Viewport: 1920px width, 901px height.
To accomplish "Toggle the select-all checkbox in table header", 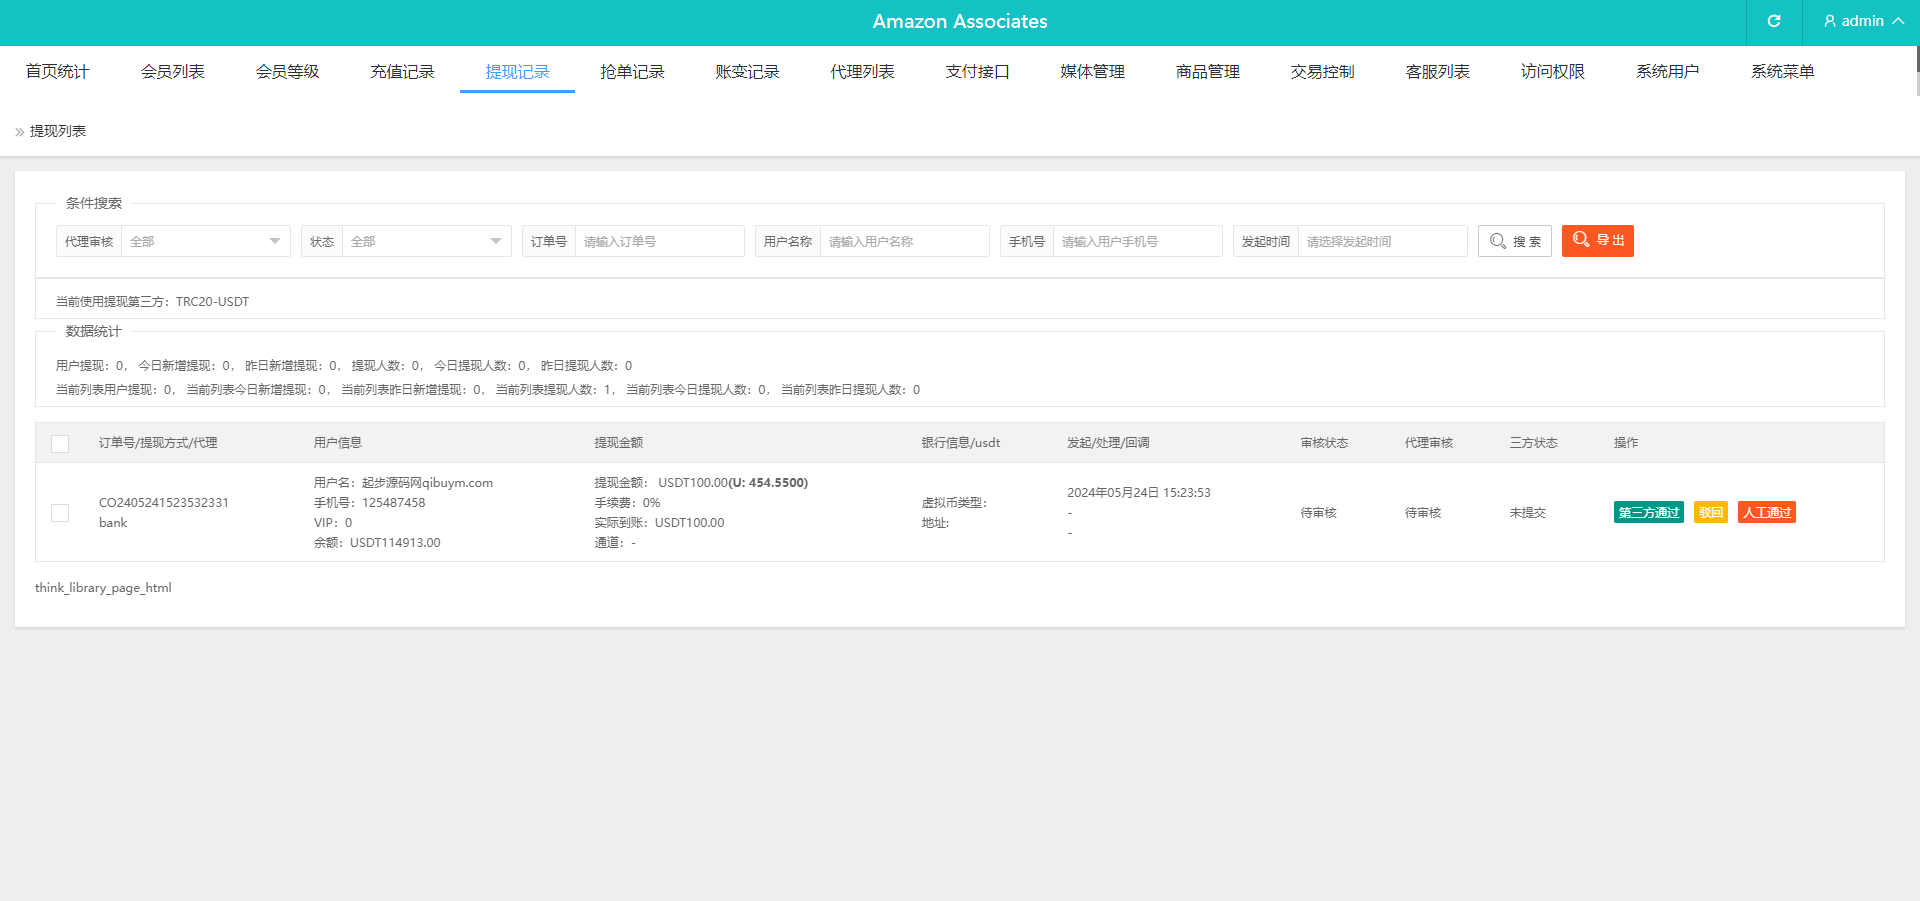I will tap(60, 443).
